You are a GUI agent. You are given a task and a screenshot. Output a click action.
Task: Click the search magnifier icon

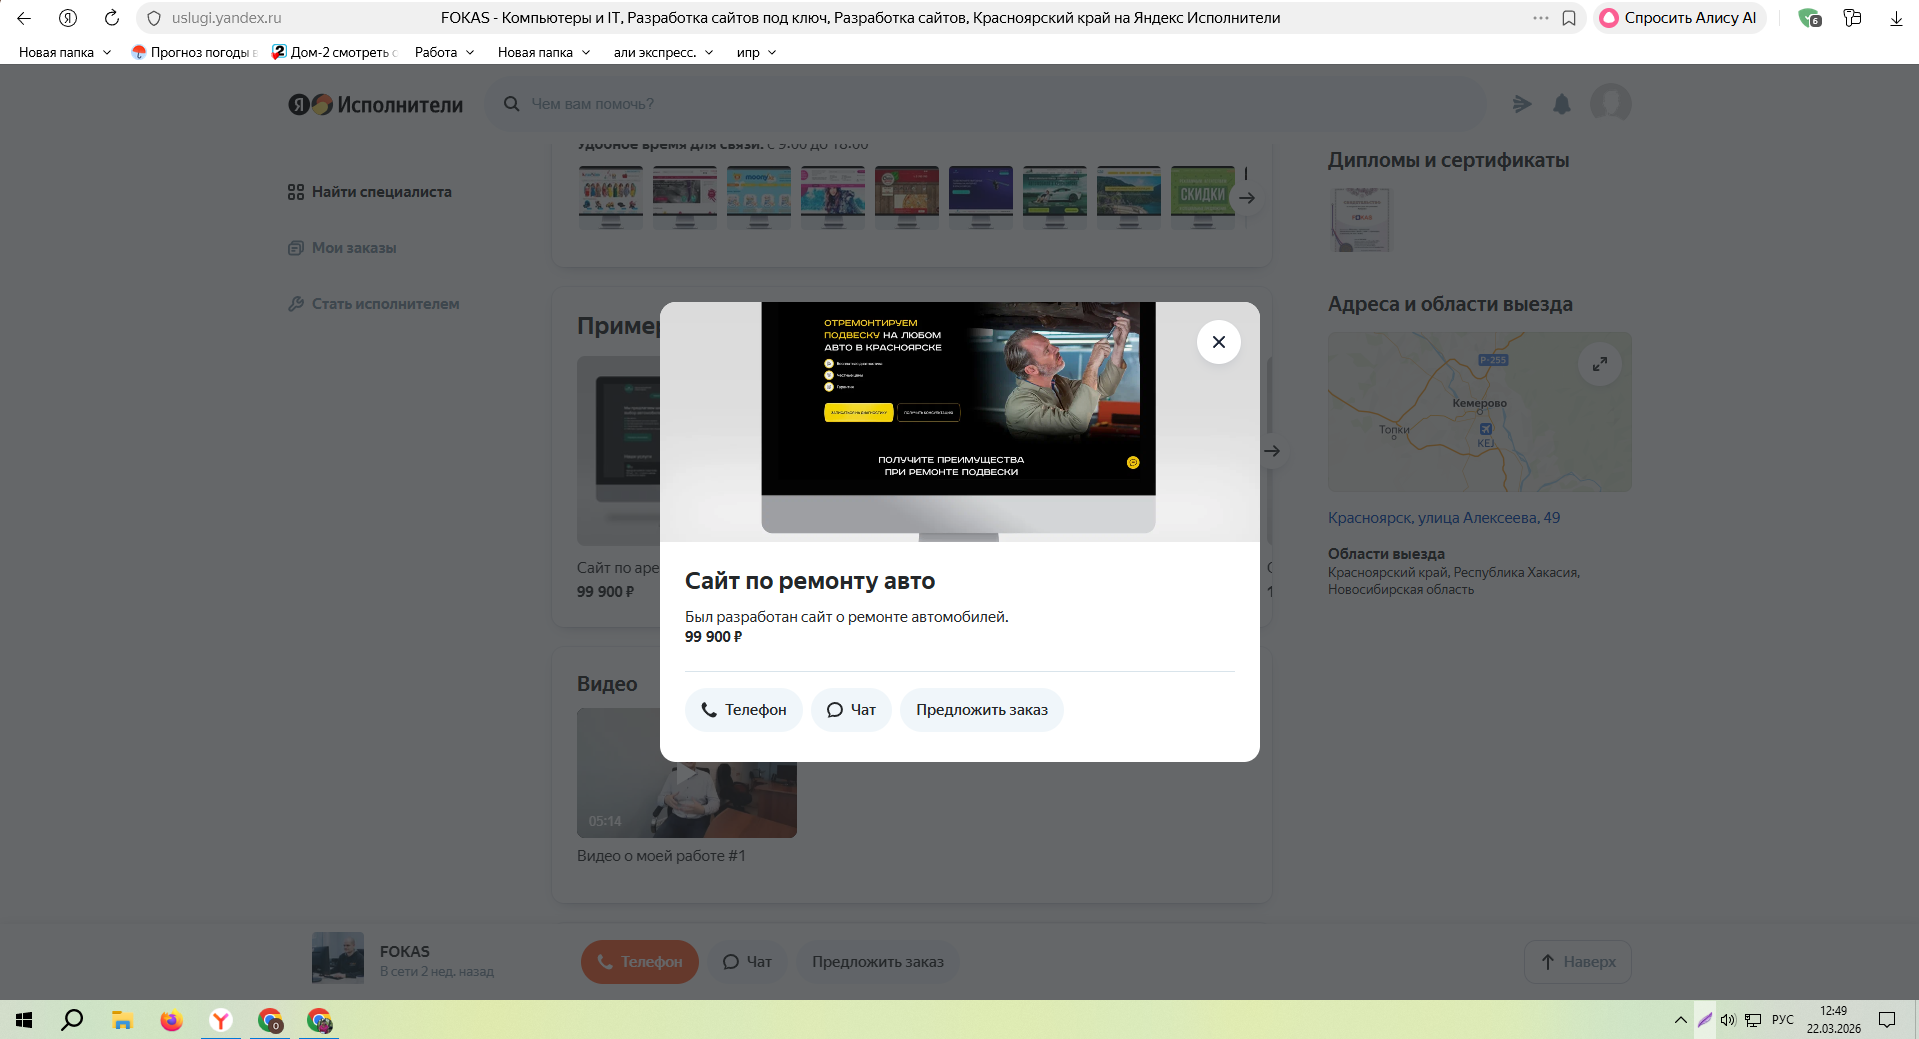click(511, 104)
